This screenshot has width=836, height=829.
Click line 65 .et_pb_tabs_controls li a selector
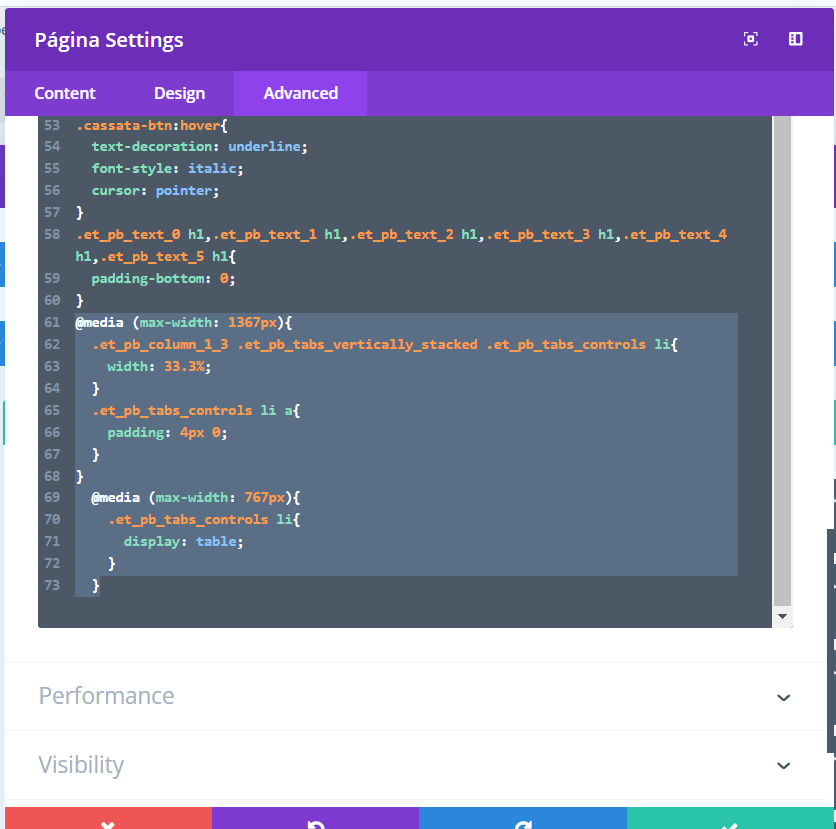(x=196, y=411)
